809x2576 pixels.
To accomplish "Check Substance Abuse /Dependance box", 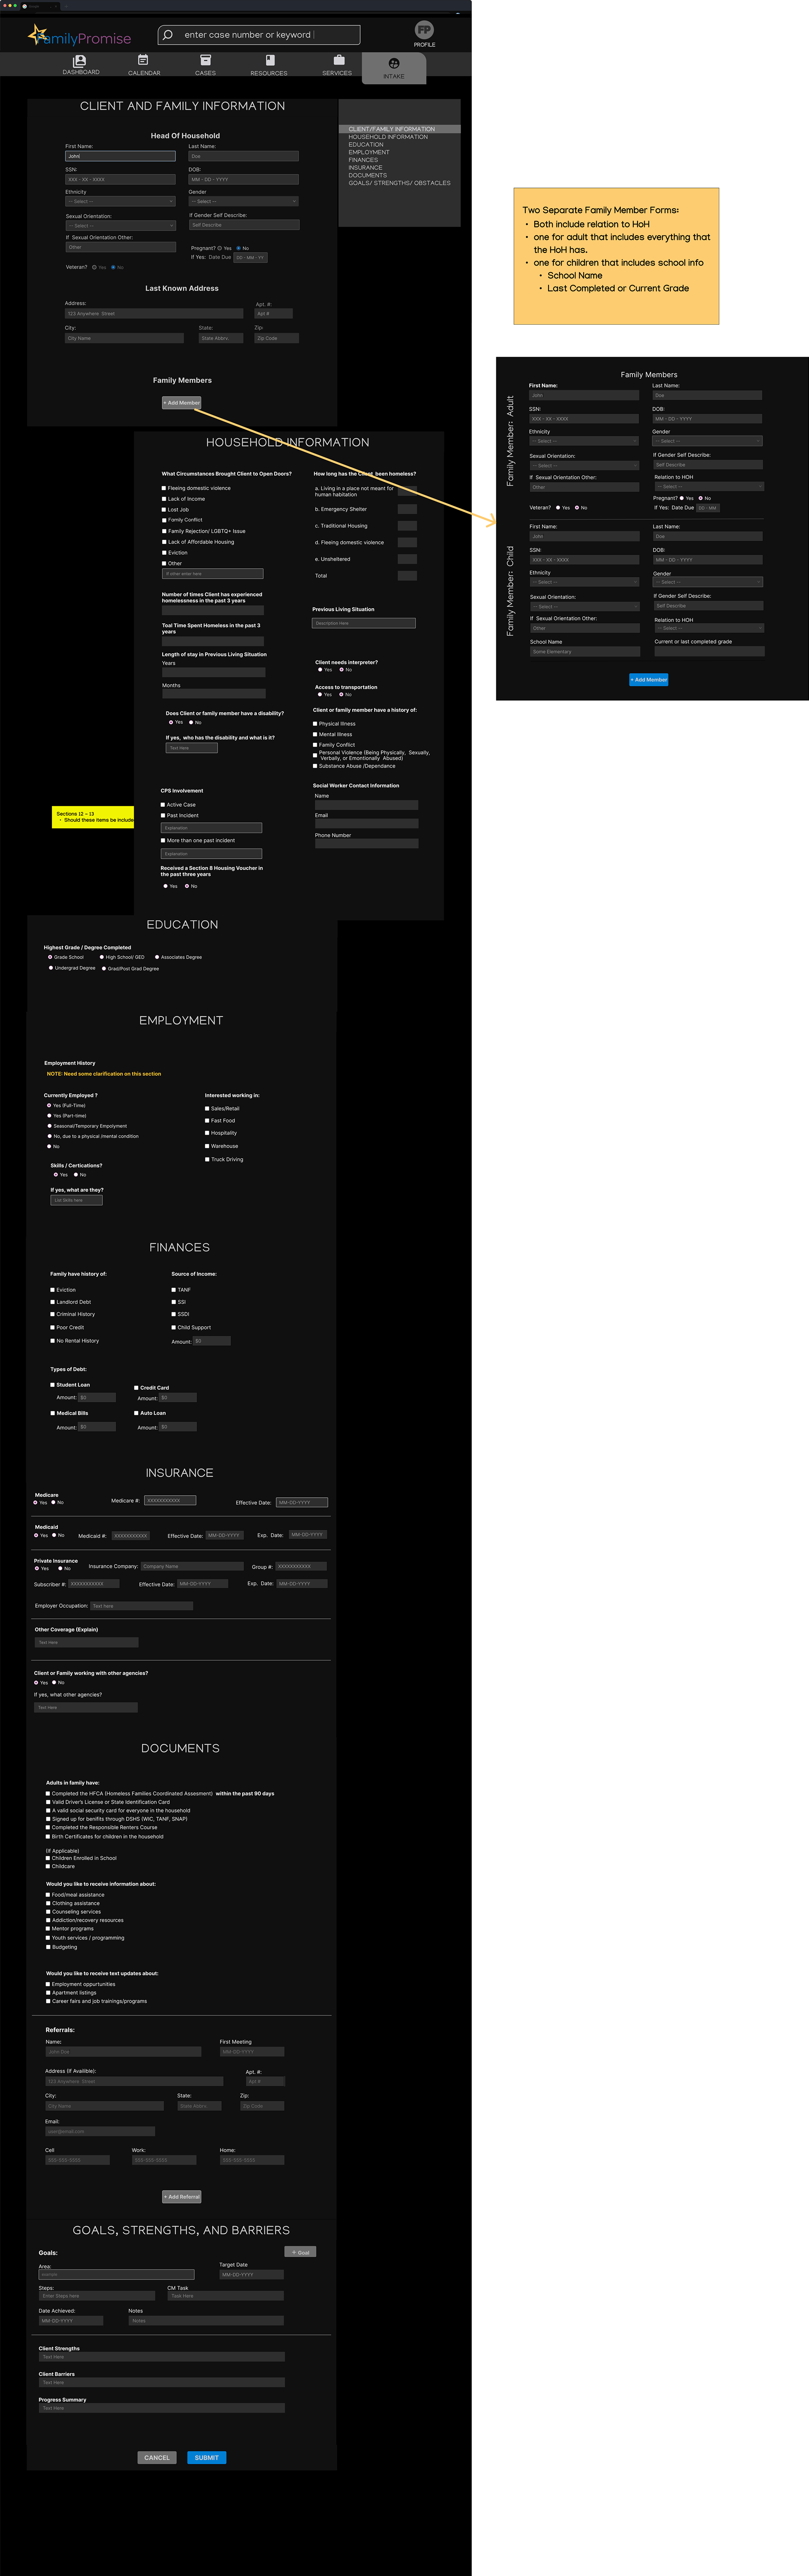I will 315,766.
